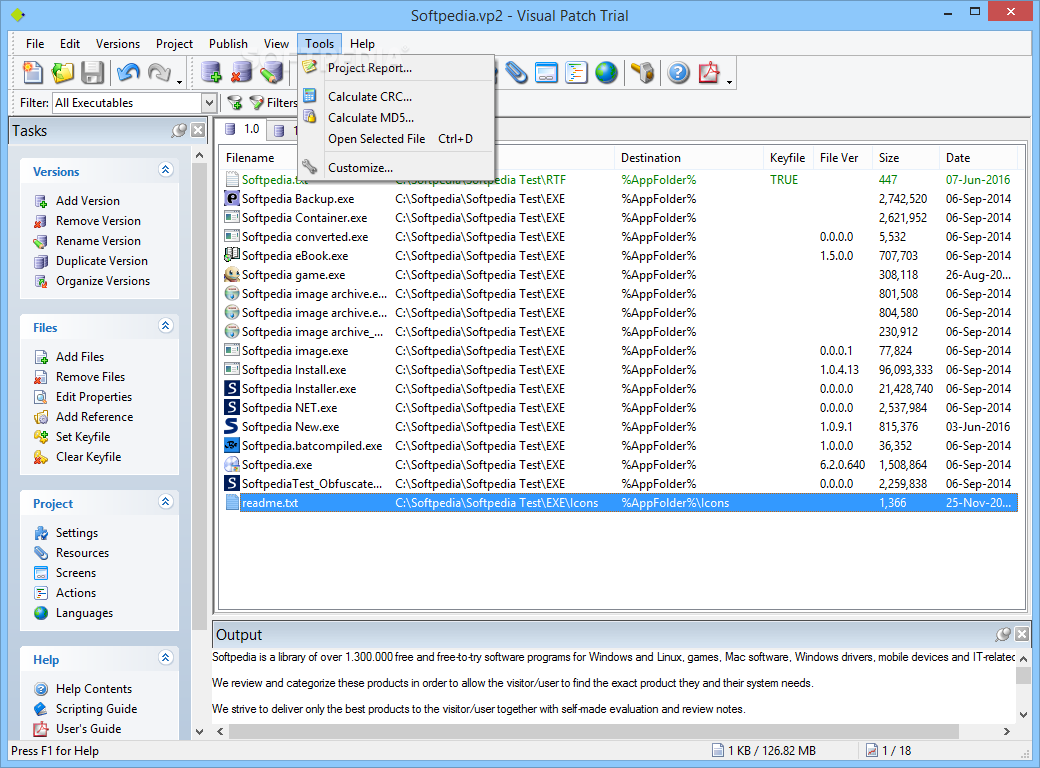The width and height of the screenshot is (1040, 768).
Task: Pin the Output pane
Action: [x=1003, y=635]
